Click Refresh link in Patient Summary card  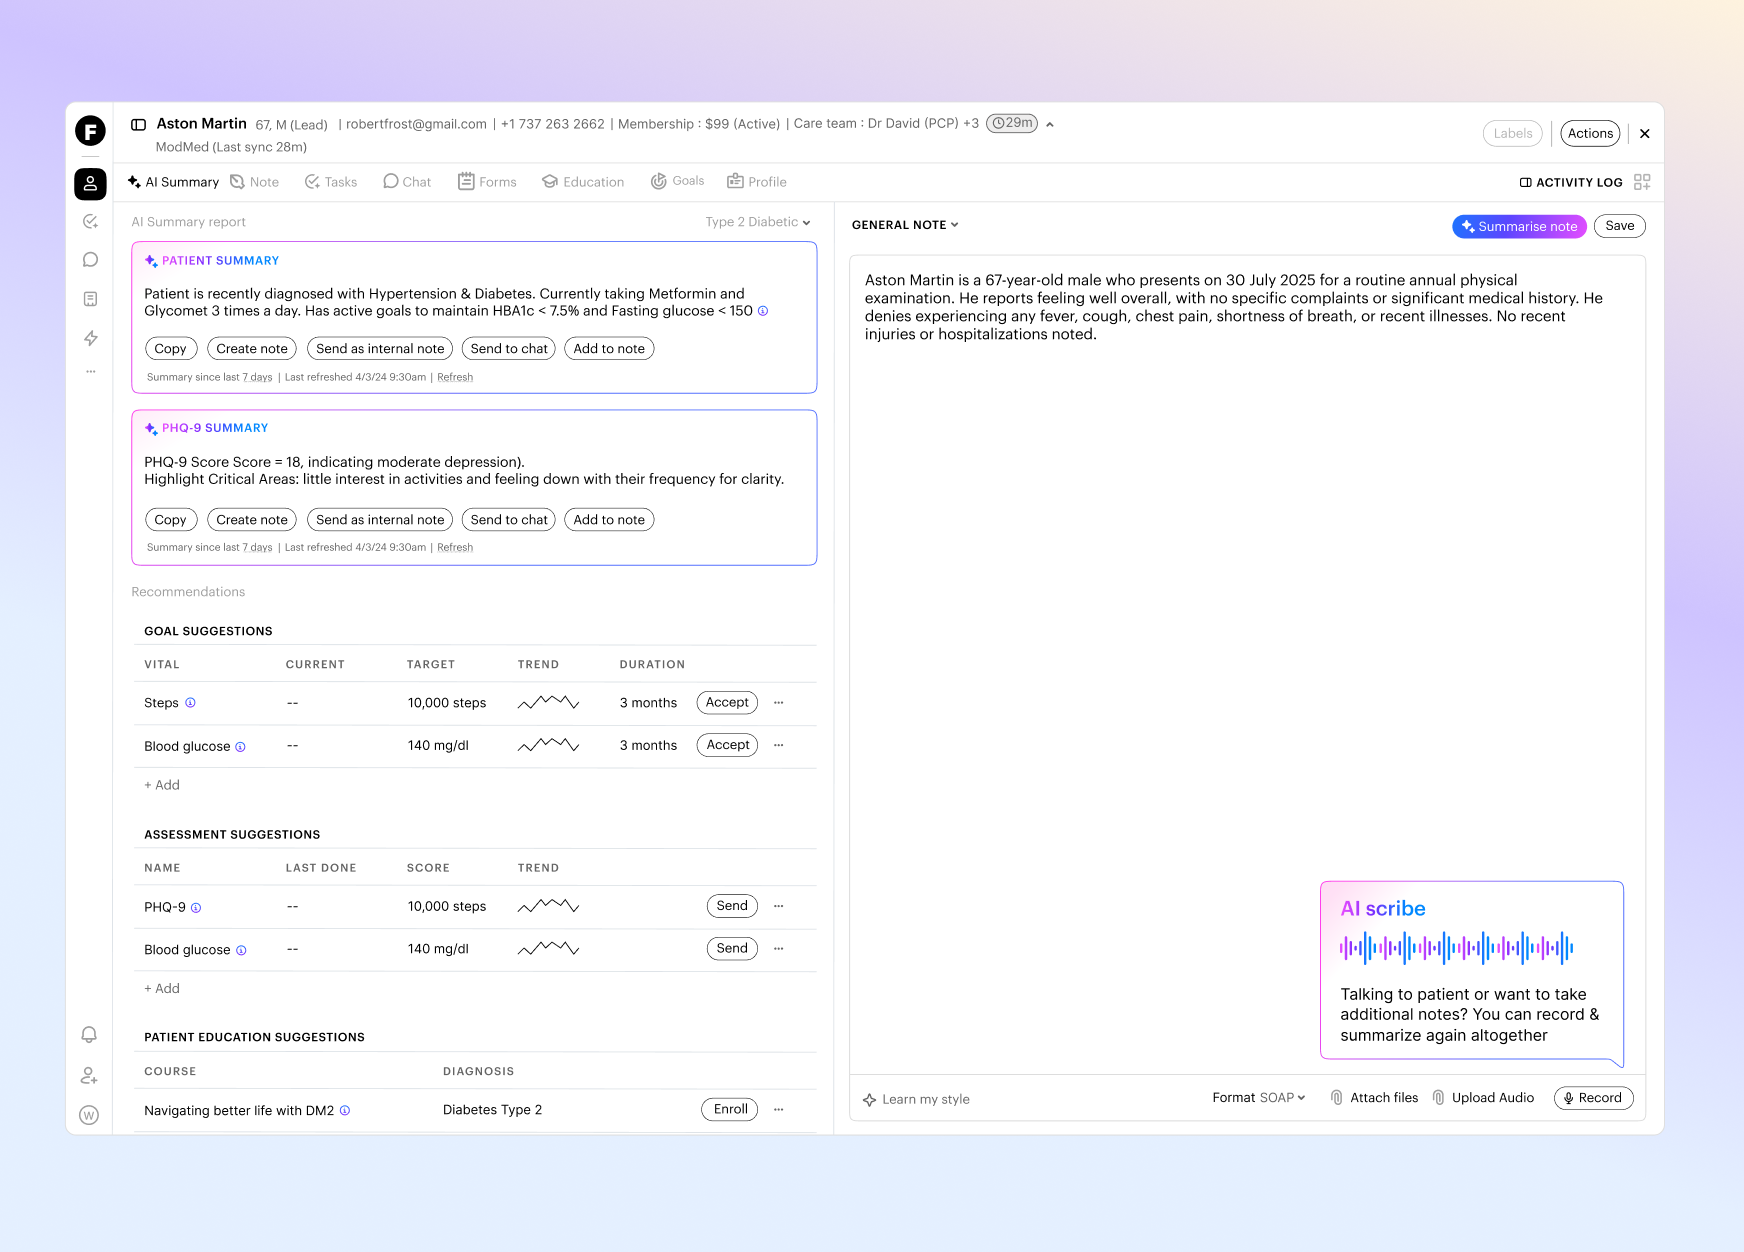[455, 378]
